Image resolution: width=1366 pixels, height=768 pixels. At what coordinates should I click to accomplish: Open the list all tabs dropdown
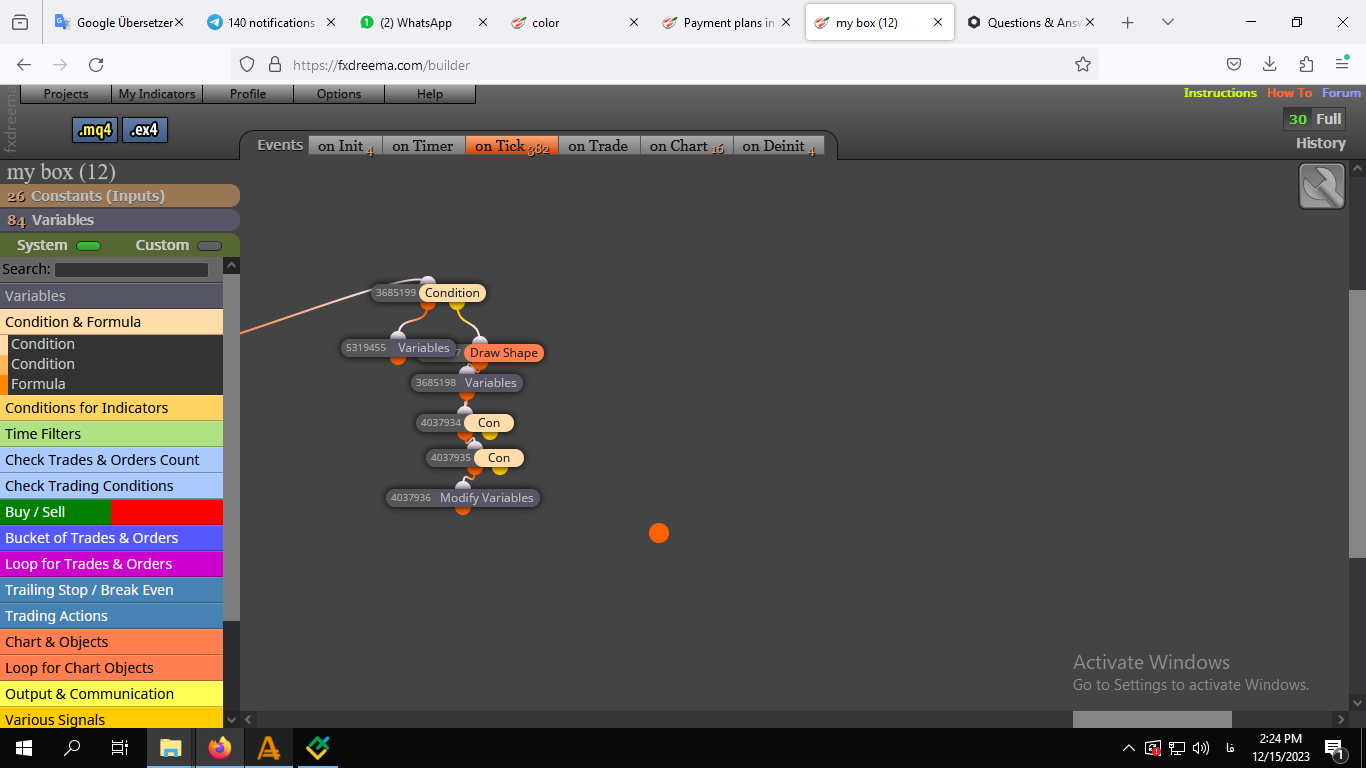pos(1167,22)
